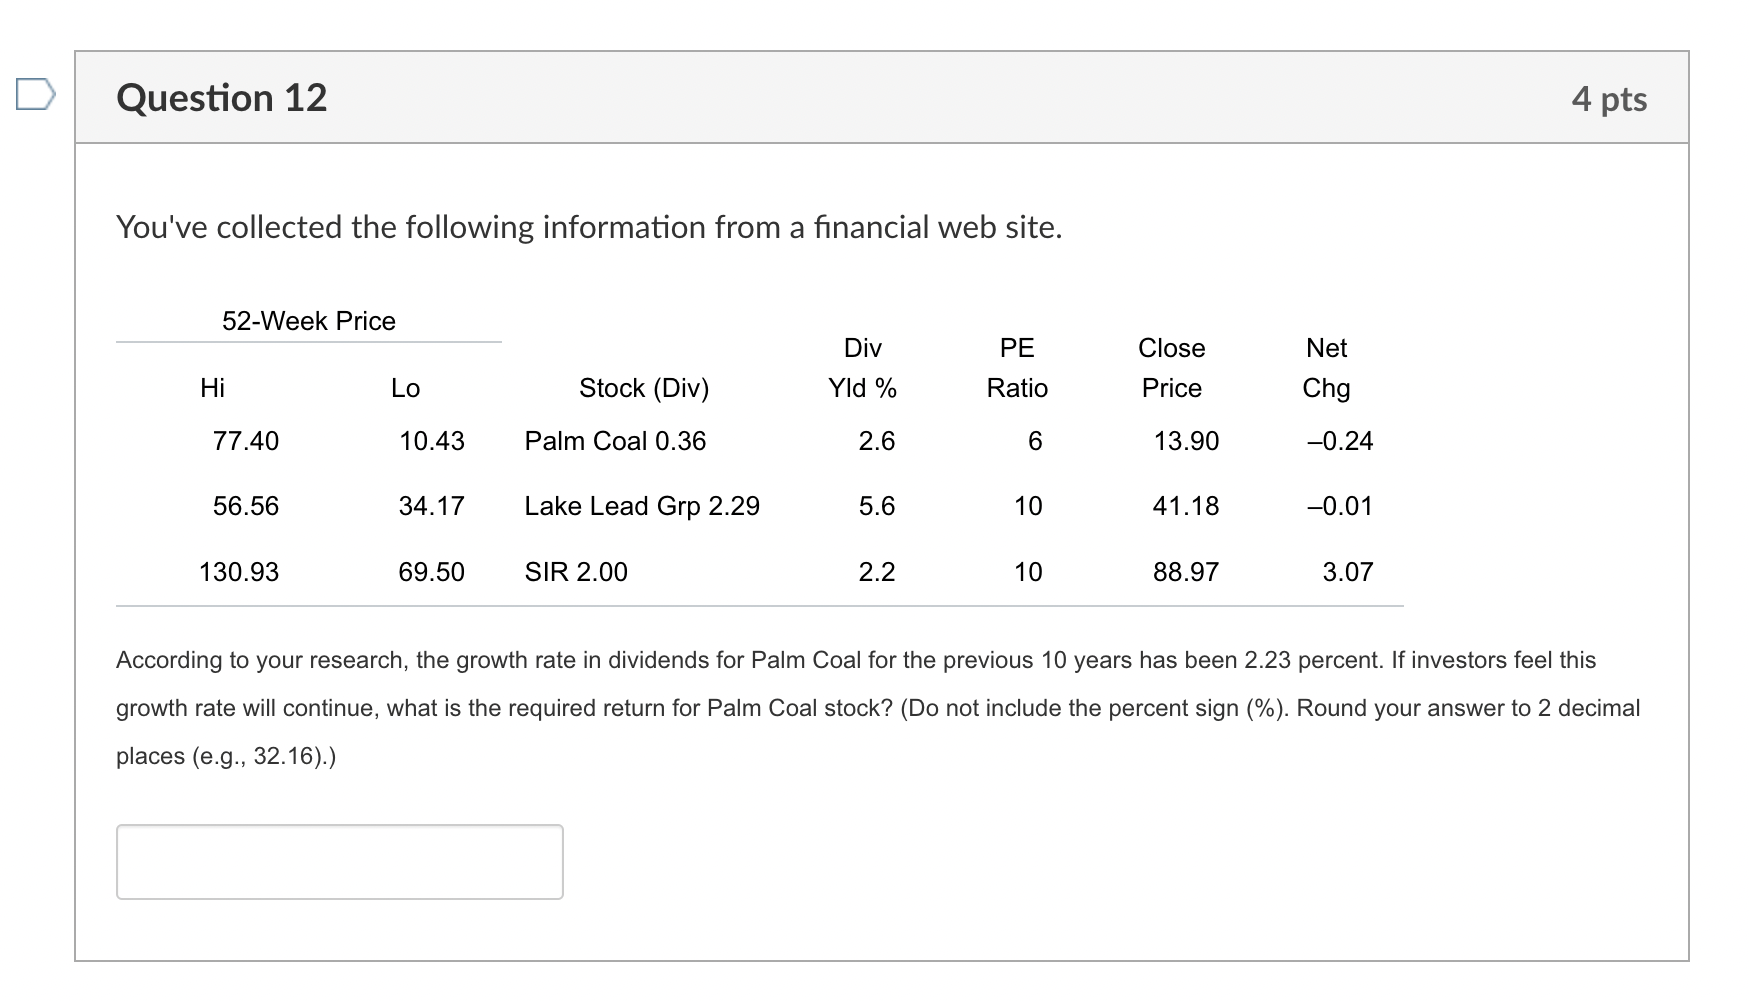
Task: Click the 4 pts label
Action: point(1611,97)
